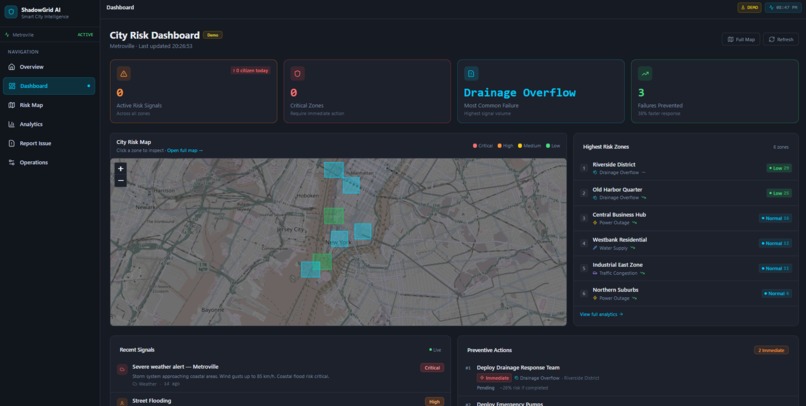Click the Metroville city status row
The width and height of the screenshot is (806, 406).
[49, 34]
